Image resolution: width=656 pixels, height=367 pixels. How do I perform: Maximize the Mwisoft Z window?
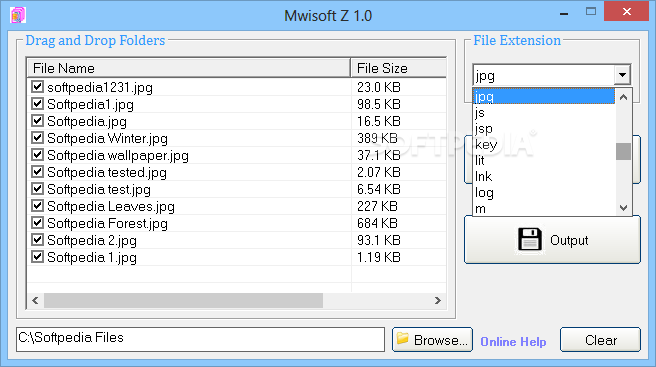click(x=591, y=12)
